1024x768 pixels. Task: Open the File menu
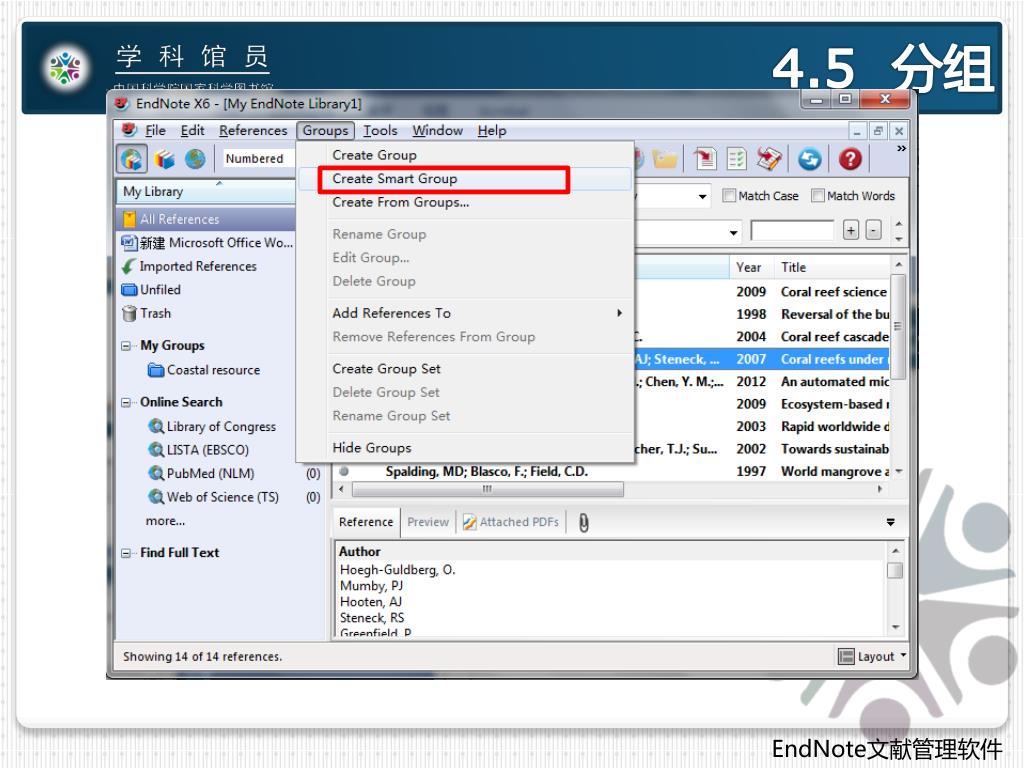[x=155, y=131]
